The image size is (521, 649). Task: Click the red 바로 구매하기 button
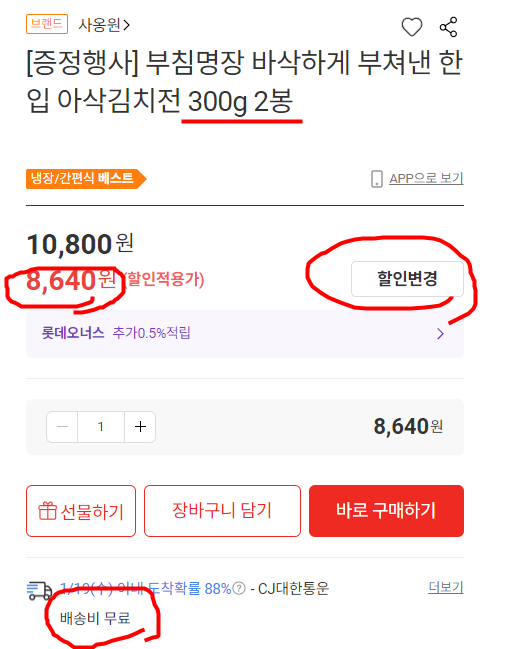(x=386, y=511)
